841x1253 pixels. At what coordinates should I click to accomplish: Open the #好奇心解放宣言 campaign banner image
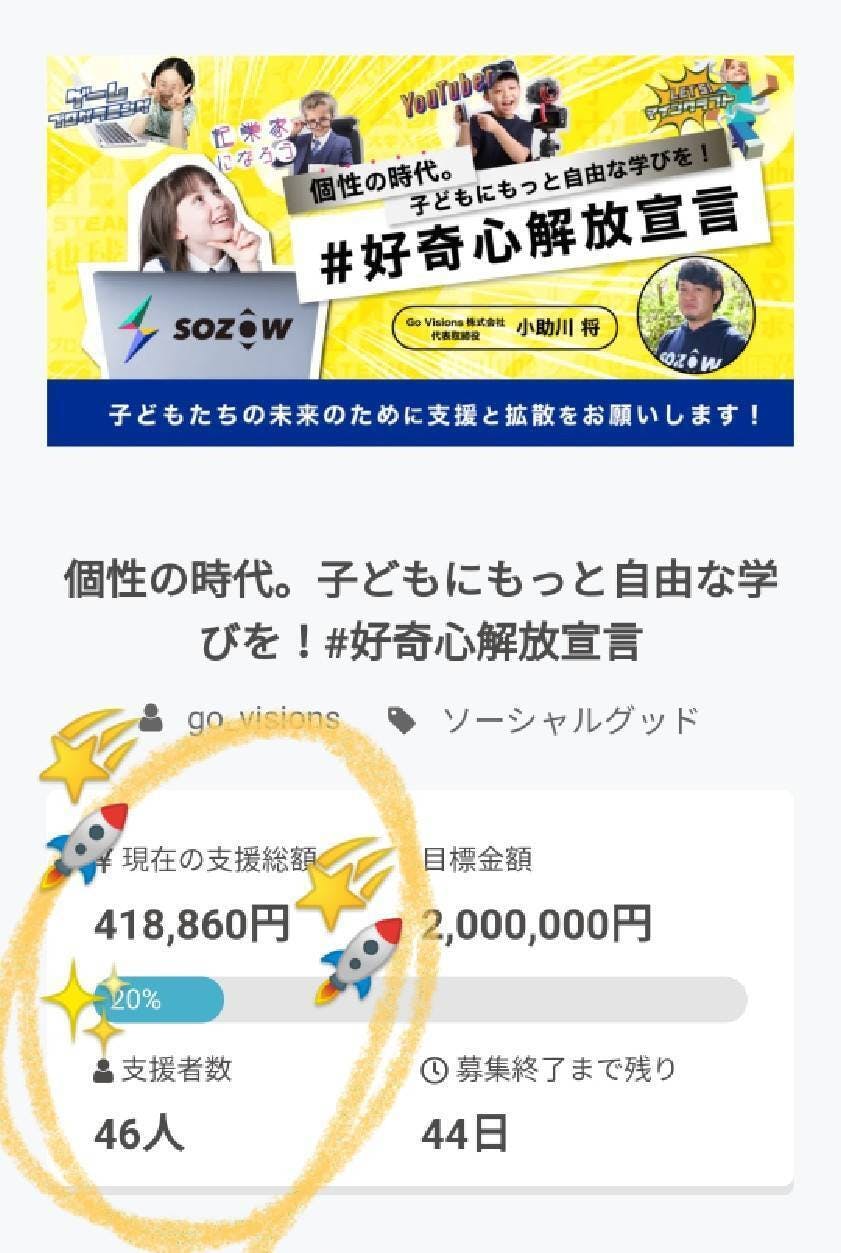(420, 250)
